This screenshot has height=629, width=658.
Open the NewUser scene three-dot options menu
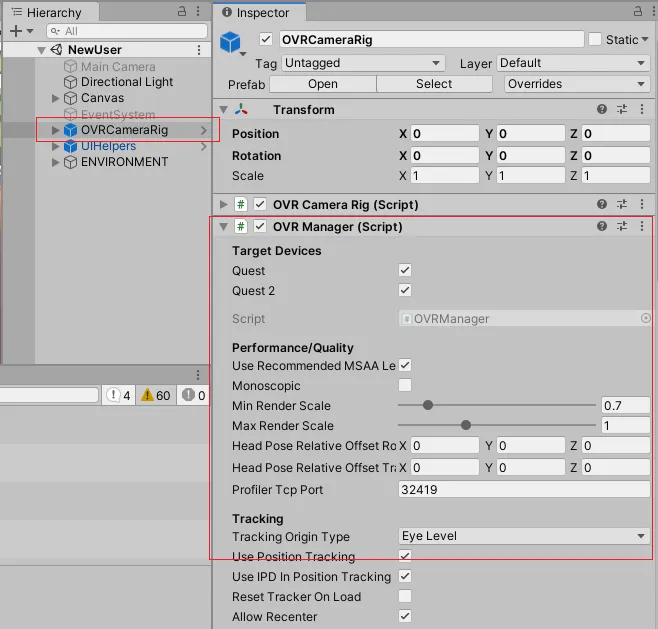pyautogui.click(x=199, y=50)
